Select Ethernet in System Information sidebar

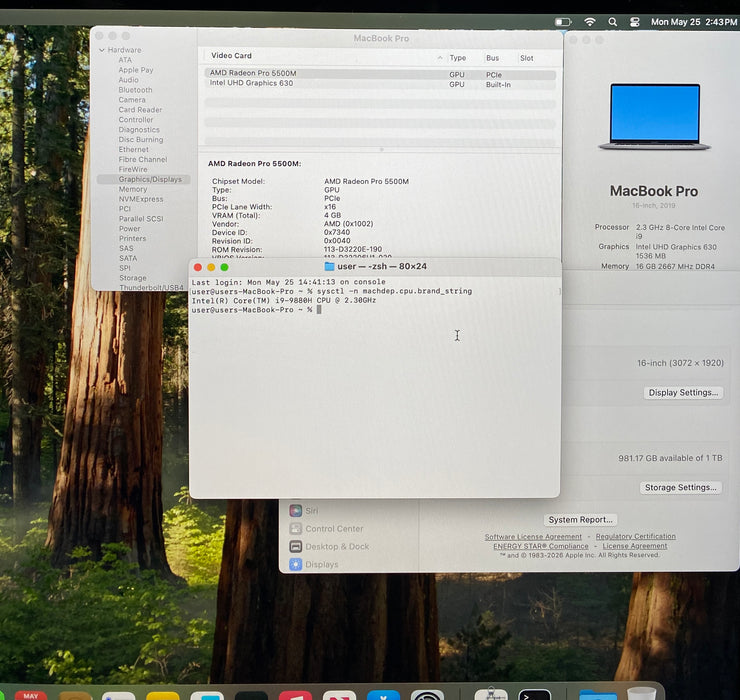pos(134,149)
